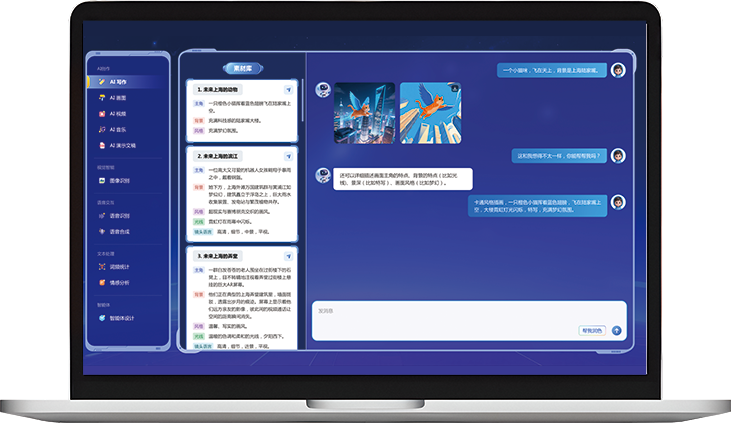Select AI 音乐 from sidebar
This screenshot has height=423, width=731.
click(x=113, y=130)
